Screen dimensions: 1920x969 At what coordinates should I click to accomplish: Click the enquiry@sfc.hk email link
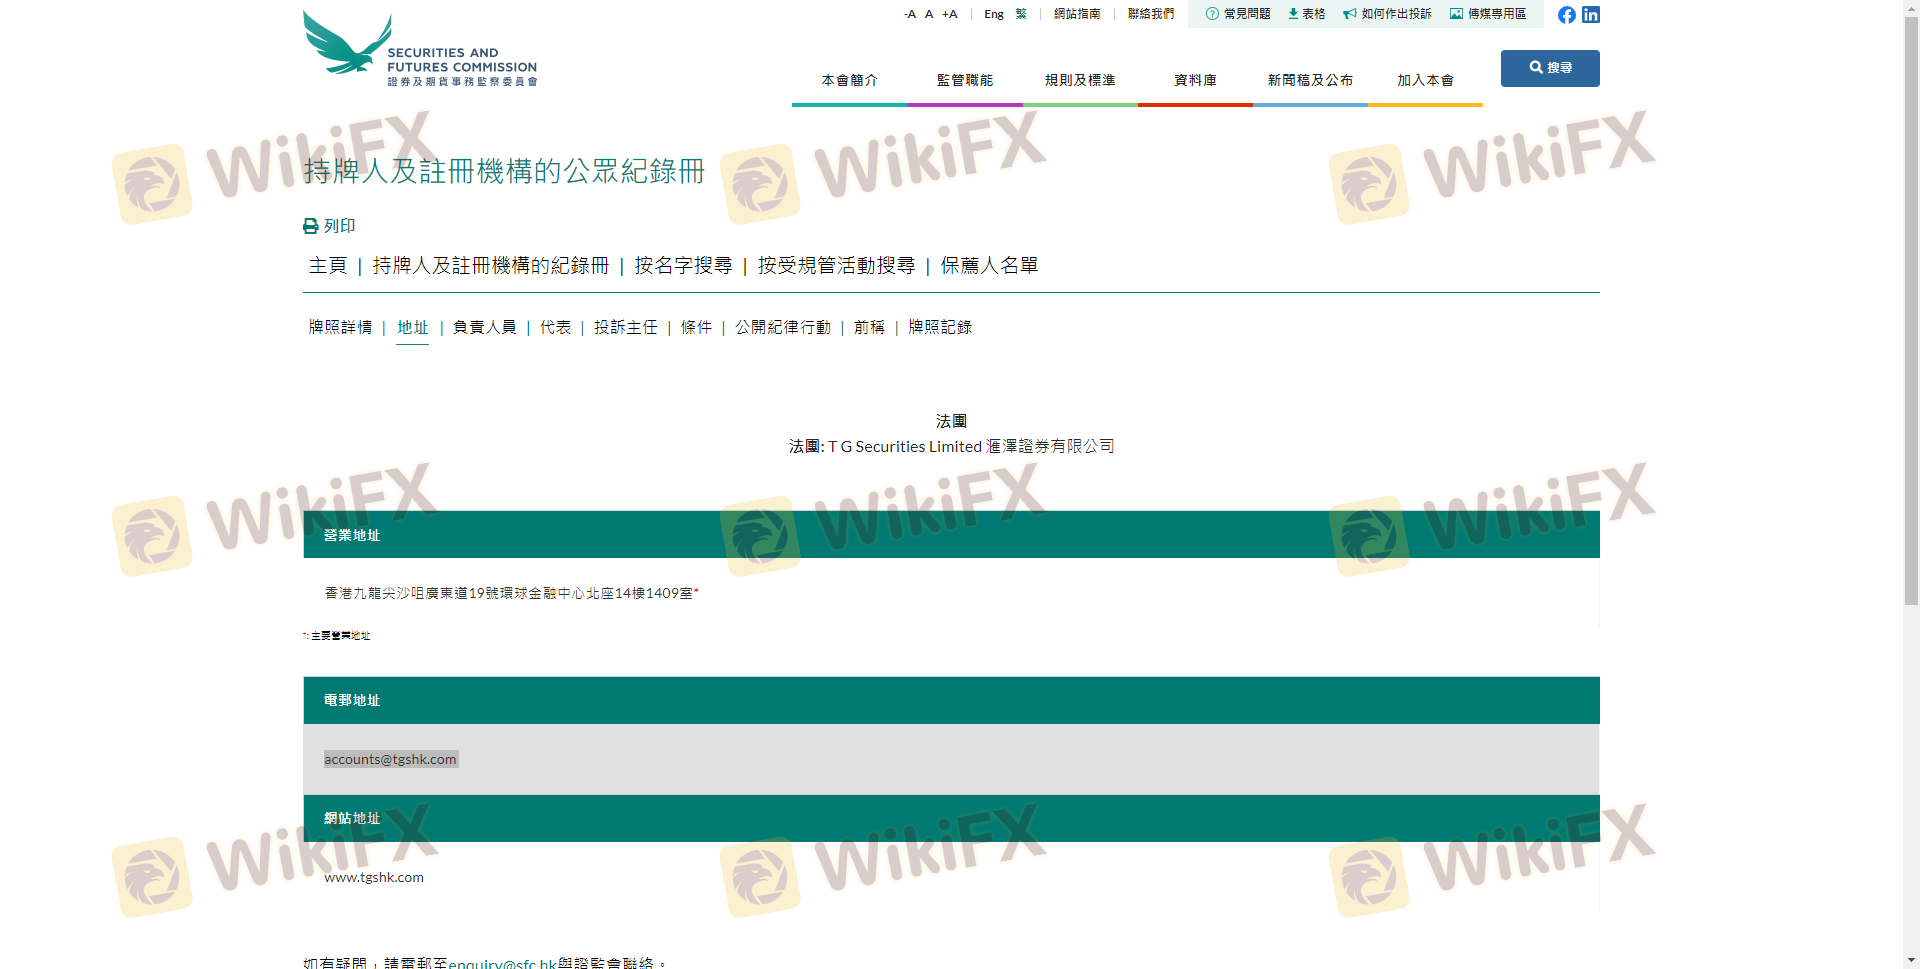click(502, 963)
